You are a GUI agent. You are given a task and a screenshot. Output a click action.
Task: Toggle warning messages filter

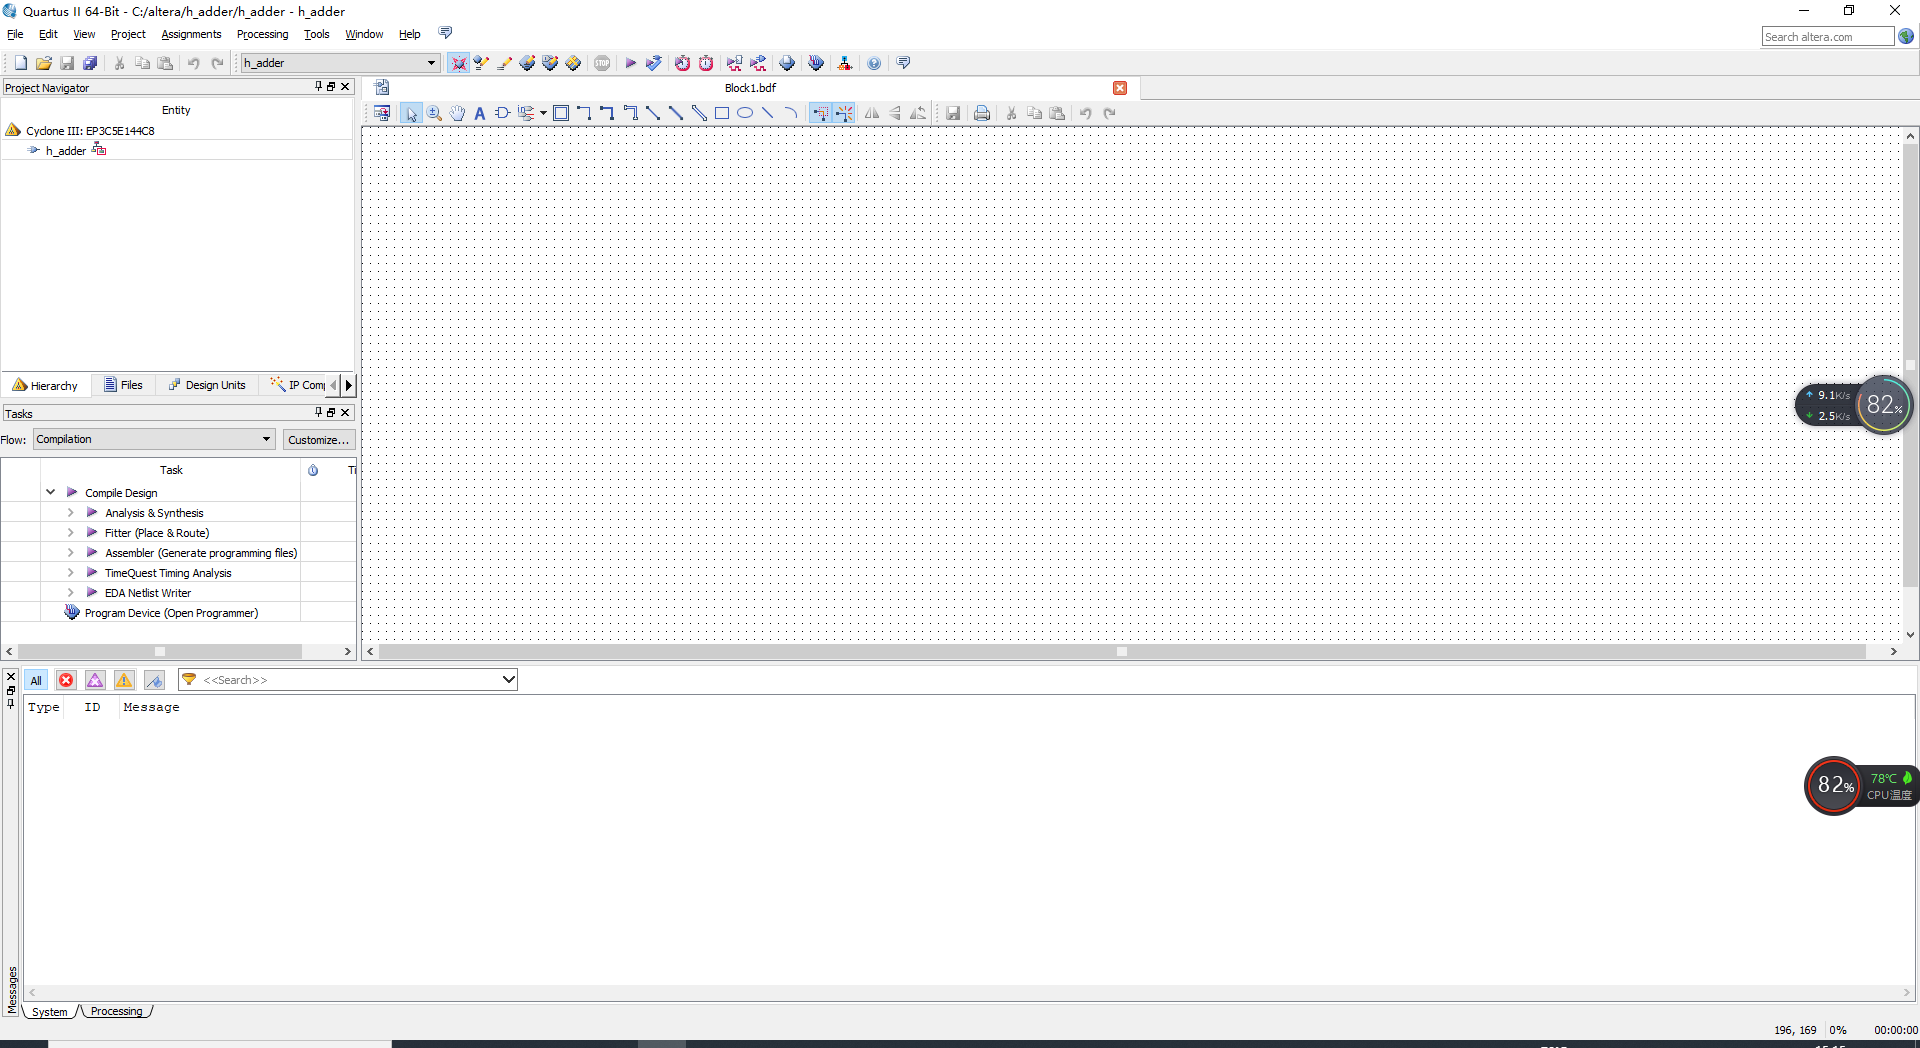click(124, 680)
